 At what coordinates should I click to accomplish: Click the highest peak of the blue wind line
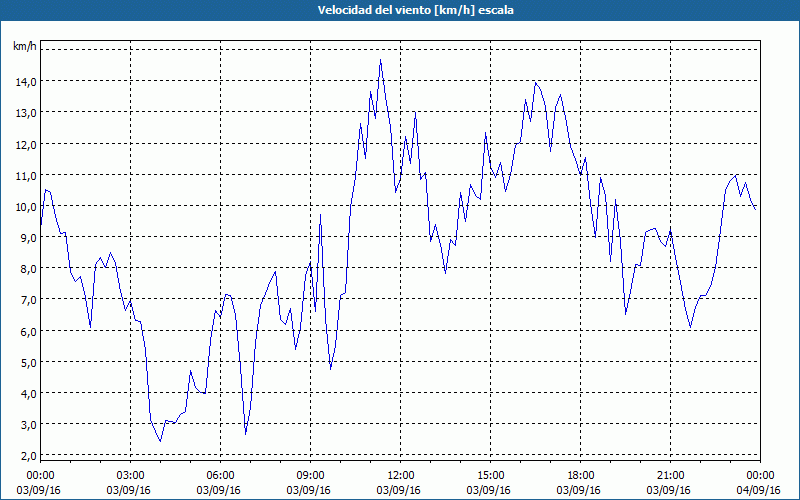tap(381, 60)
